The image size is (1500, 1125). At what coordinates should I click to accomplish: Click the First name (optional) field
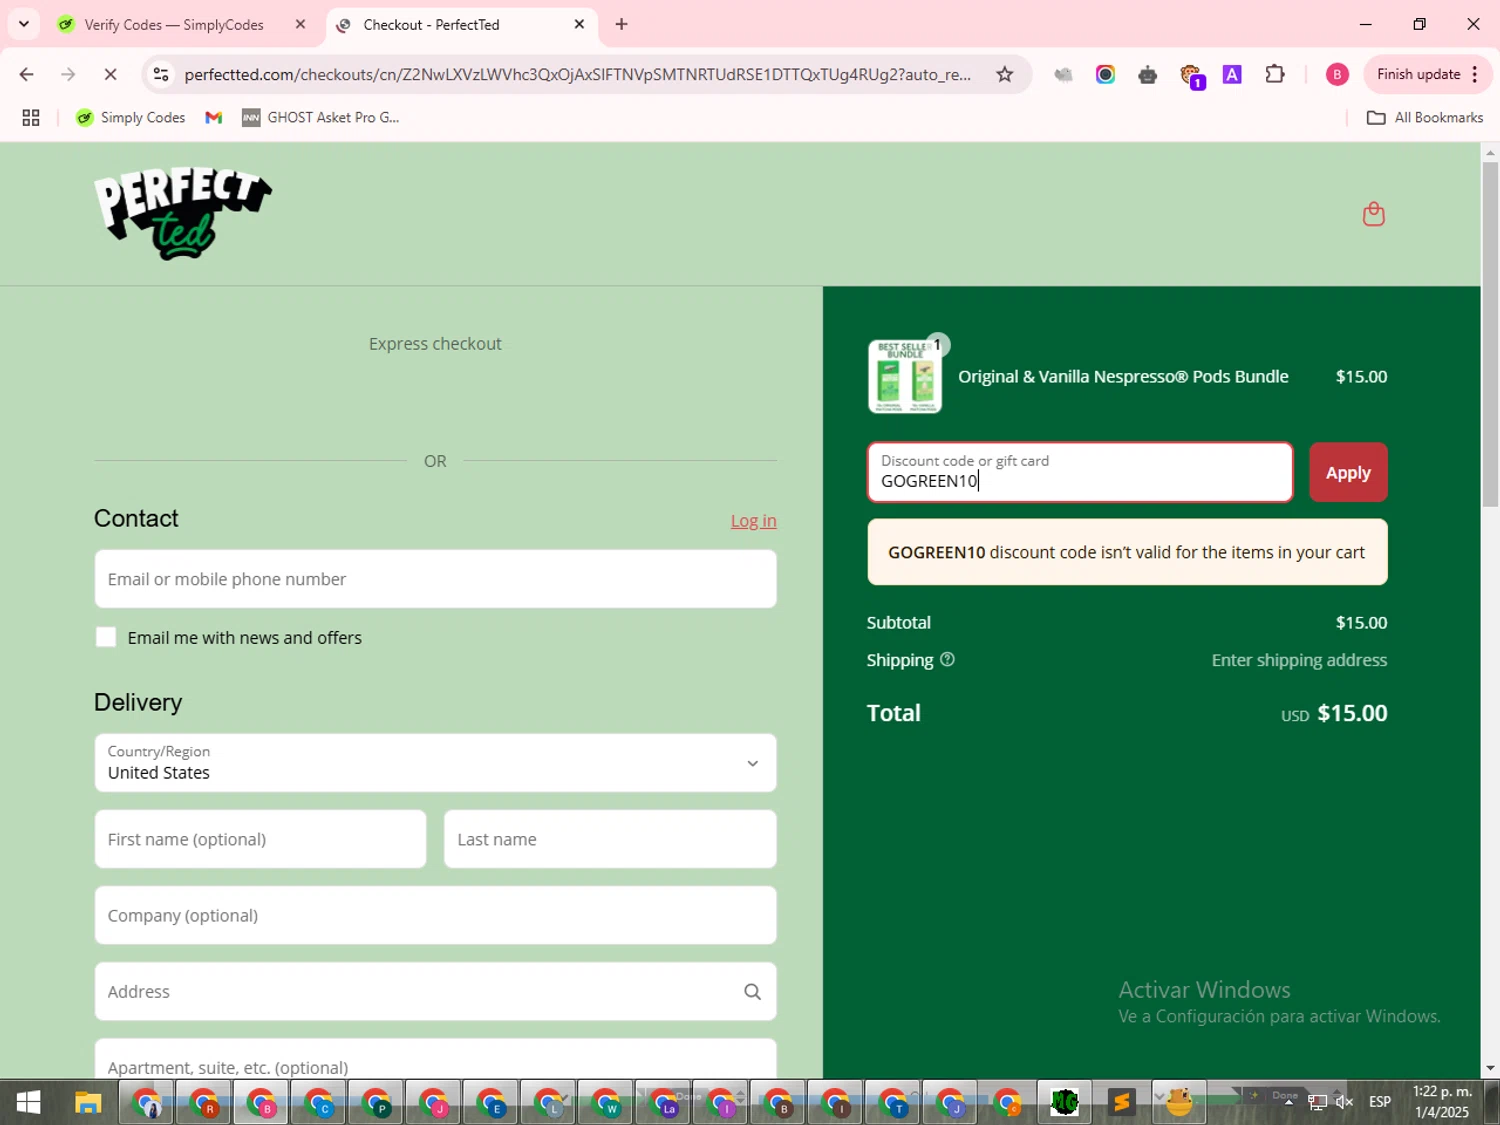click(x=260, y=839)
